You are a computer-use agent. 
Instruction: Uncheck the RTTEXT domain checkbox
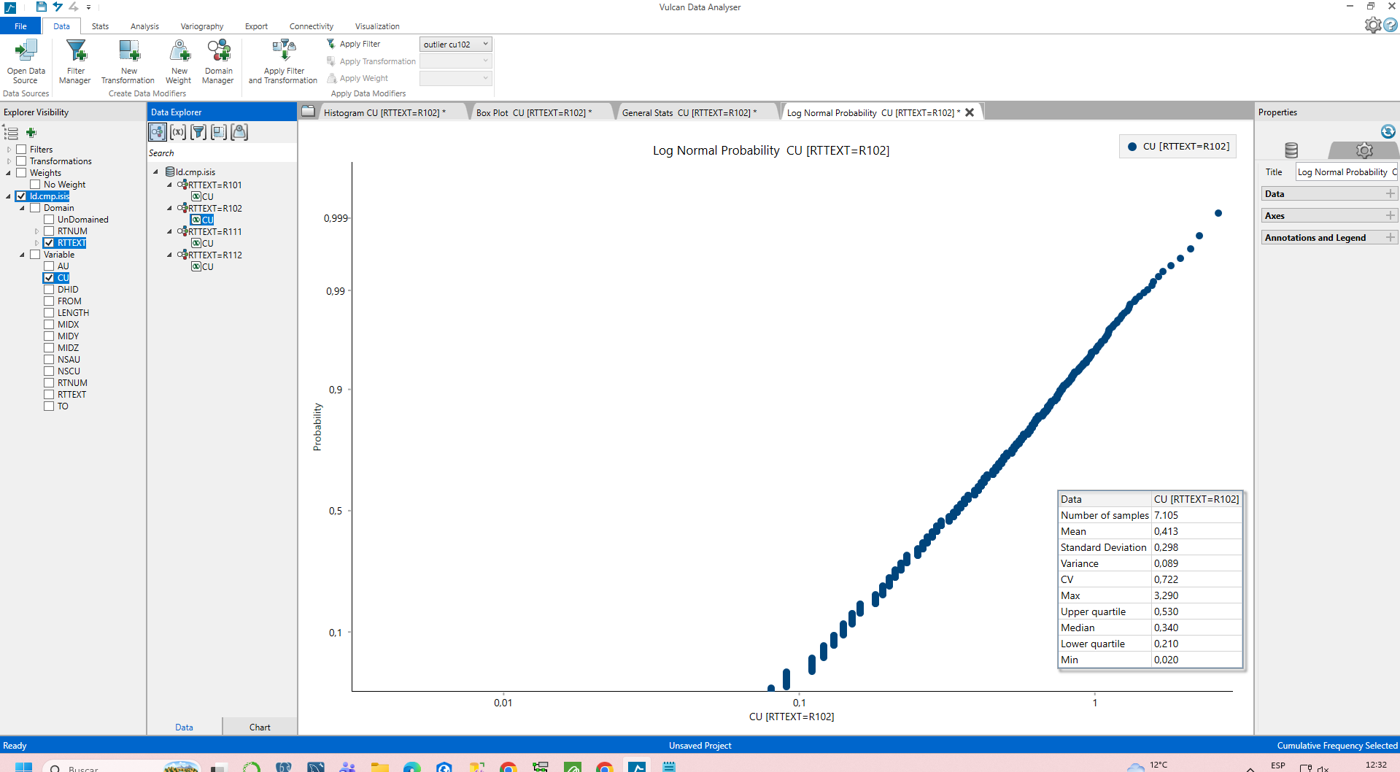[x=49, y=243]
